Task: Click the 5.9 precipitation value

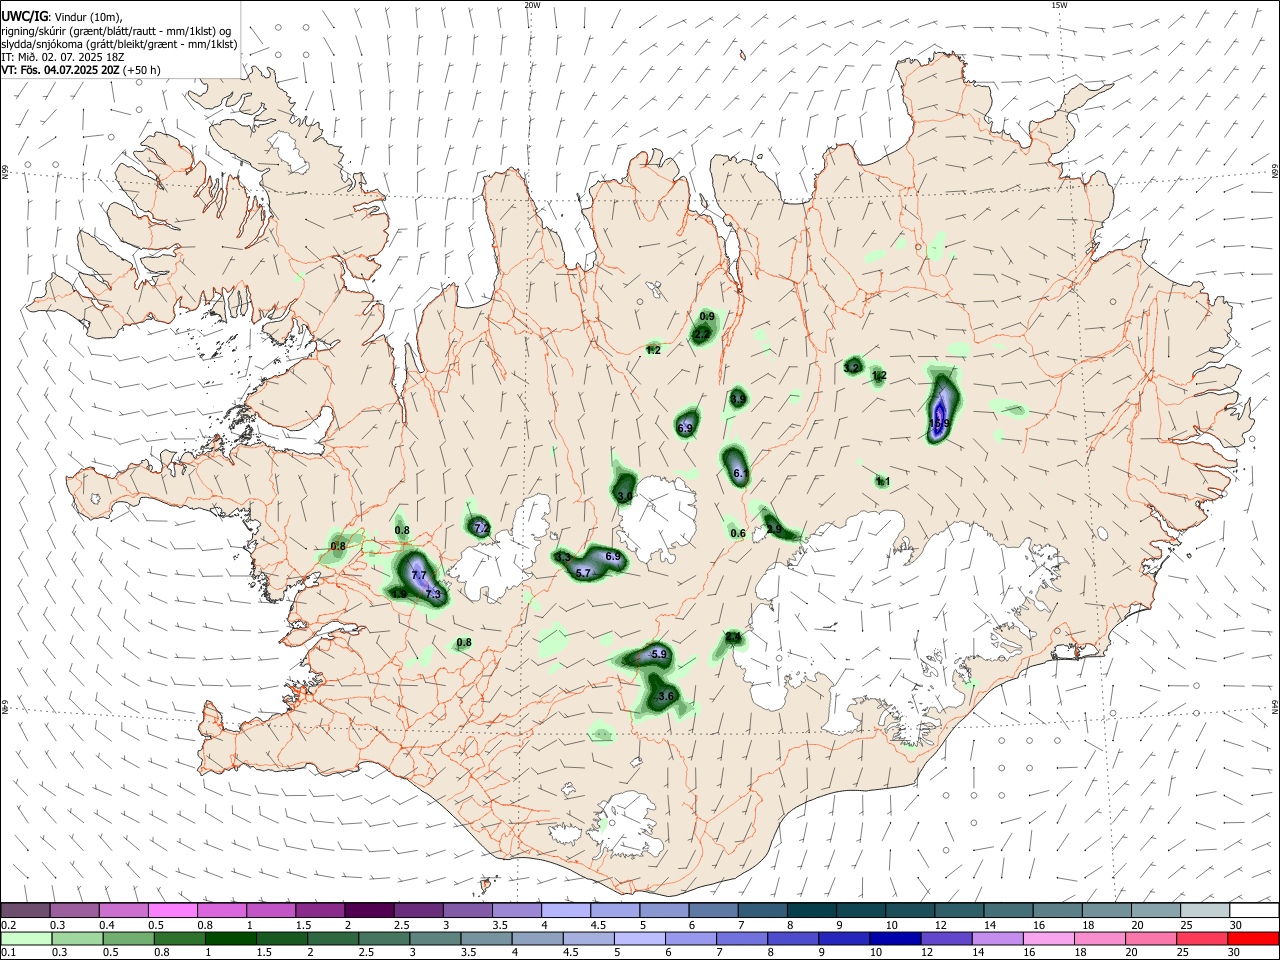Action: 658,654
